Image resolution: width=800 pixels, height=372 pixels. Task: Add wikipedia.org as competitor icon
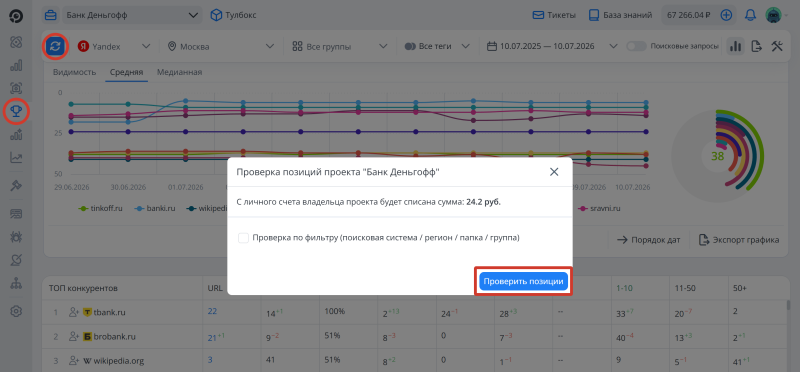pyautogui.click(x=73, y=361)
